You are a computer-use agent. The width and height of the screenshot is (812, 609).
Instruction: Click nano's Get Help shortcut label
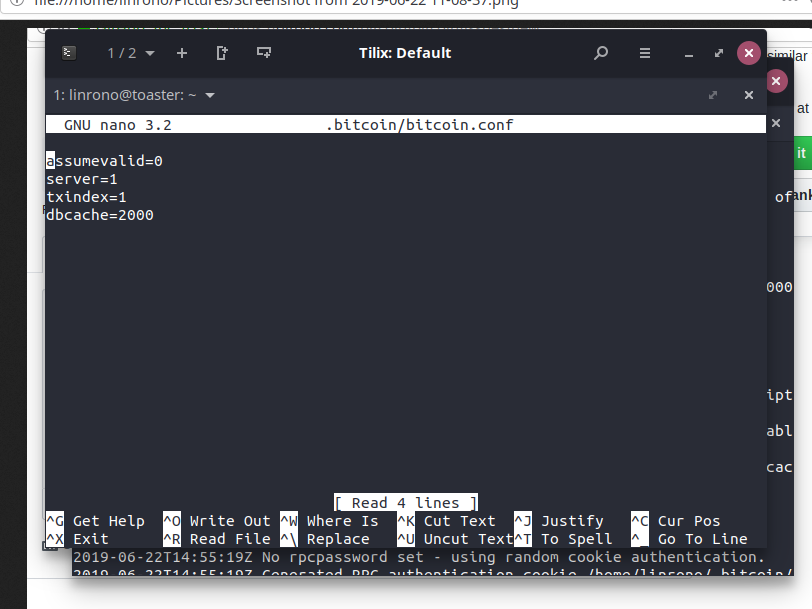110,521
